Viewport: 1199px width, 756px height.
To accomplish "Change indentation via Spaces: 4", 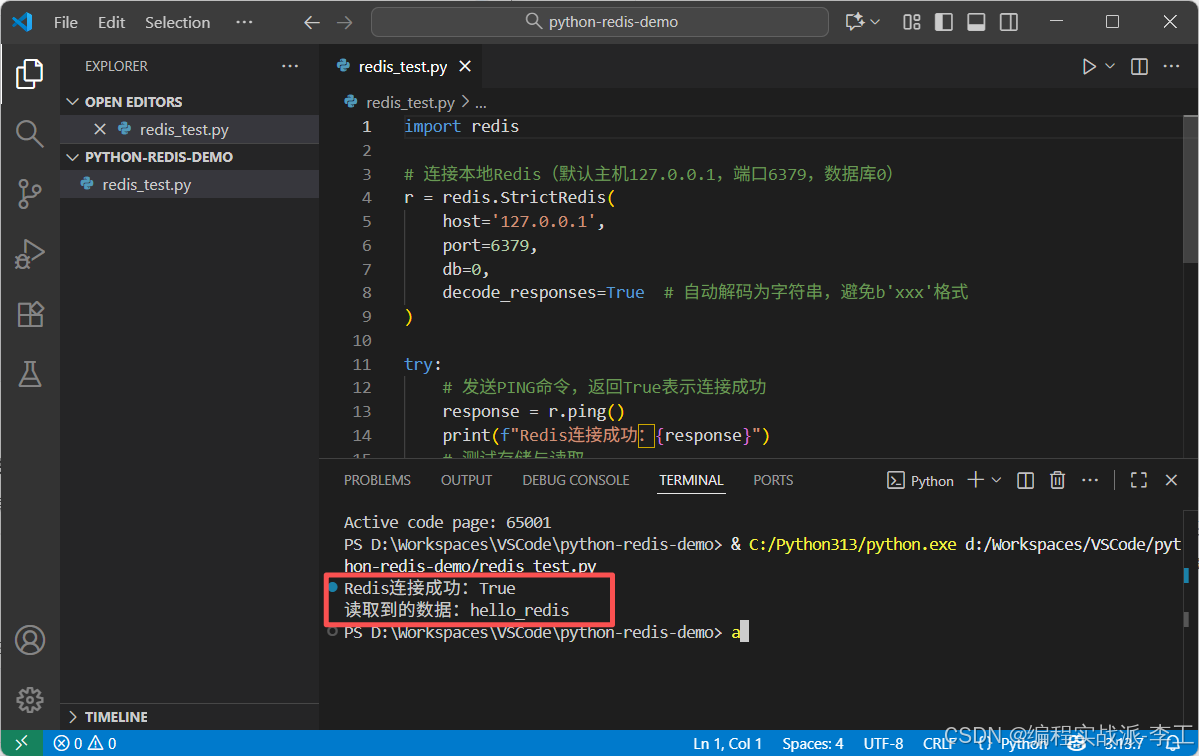I will tap(812, 743).
